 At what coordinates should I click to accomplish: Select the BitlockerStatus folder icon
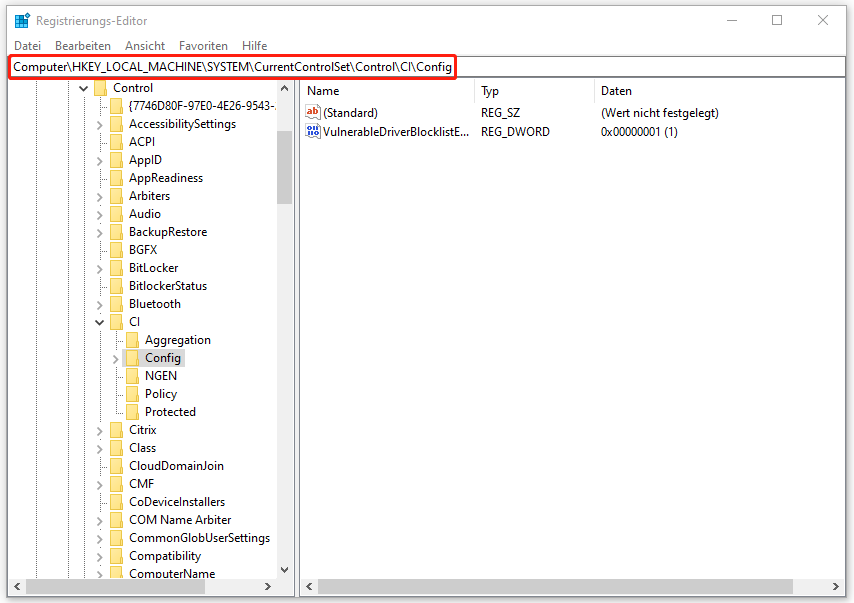coord(116,286)
